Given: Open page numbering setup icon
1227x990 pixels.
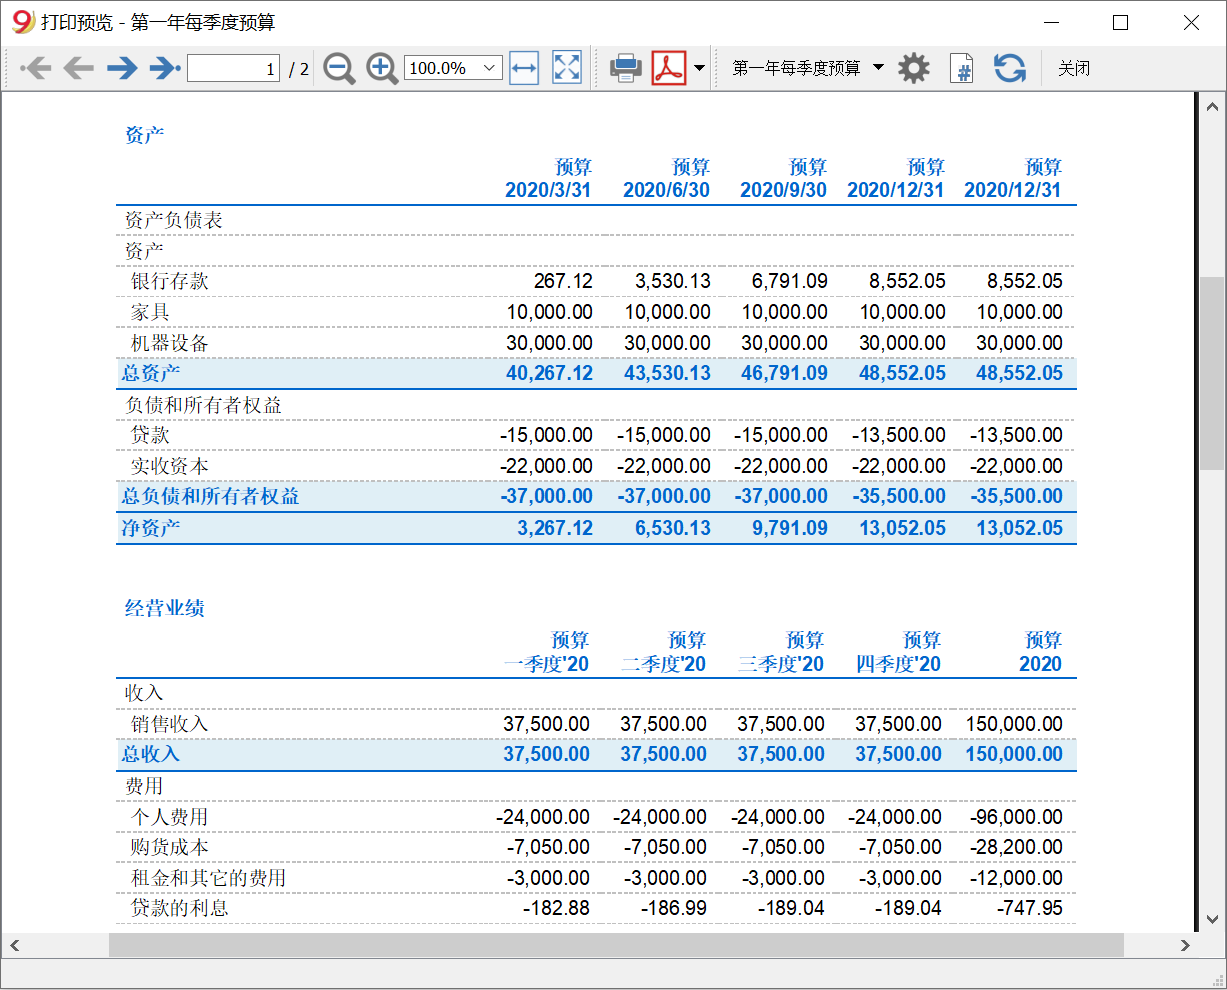Looking at the screenshot, I should [961, 68].
